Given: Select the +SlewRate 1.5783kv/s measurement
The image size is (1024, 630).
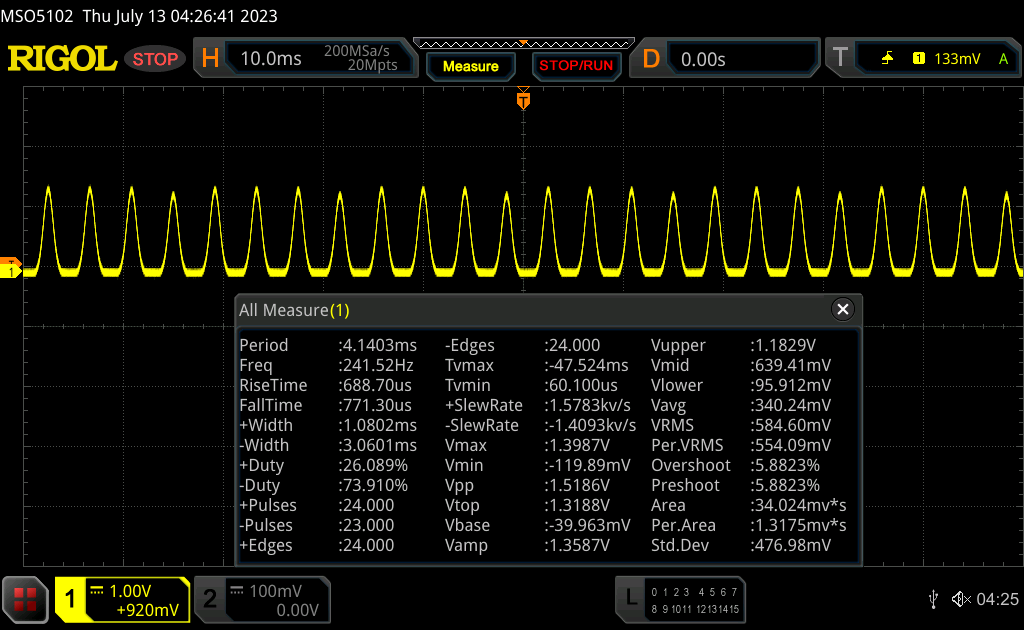Looking at the screenshot, I should pyautogui.click(x=538, y=405).
